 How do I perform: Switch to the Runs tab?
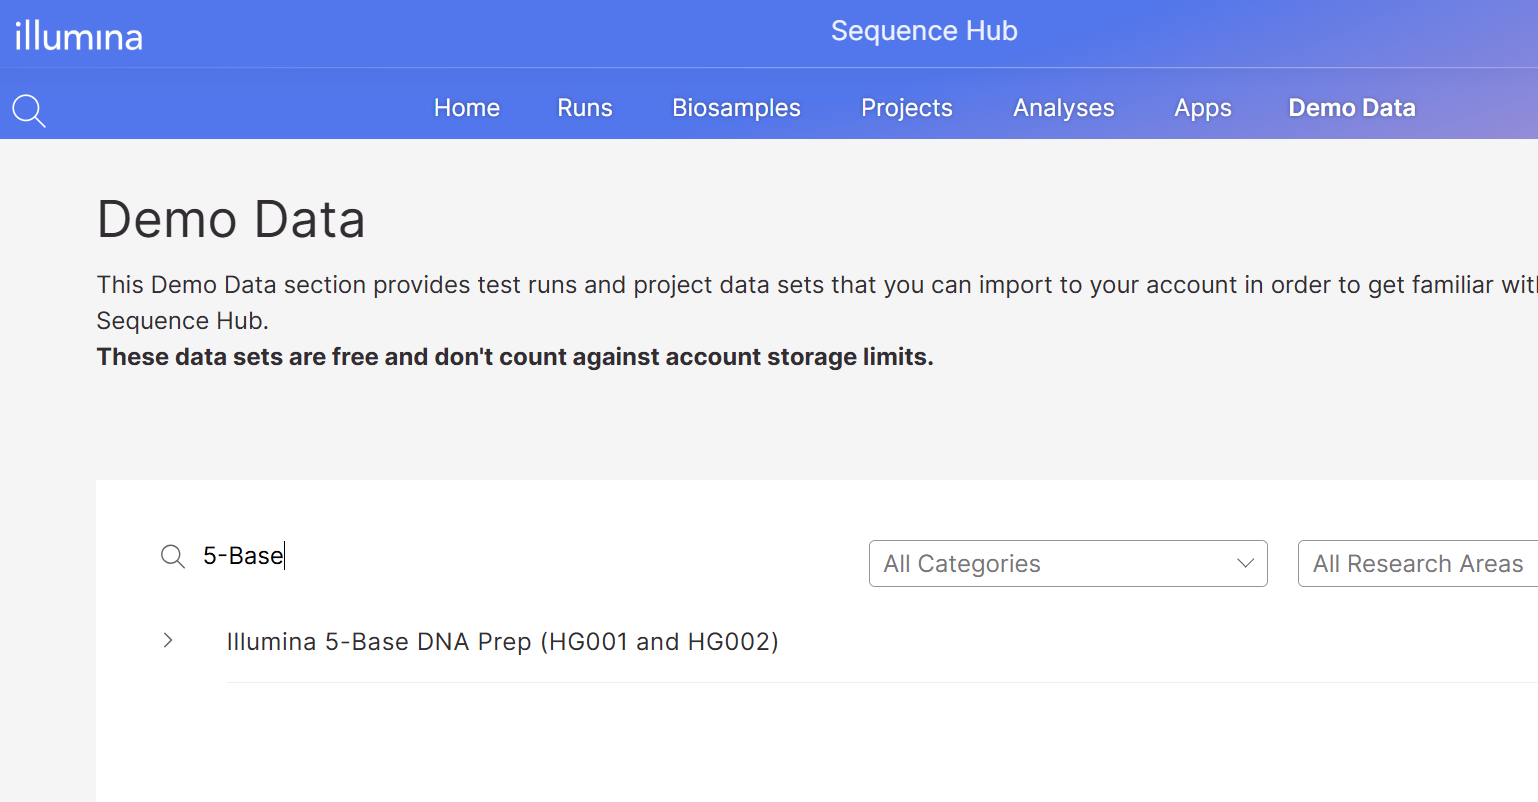(x=584, y=108)
